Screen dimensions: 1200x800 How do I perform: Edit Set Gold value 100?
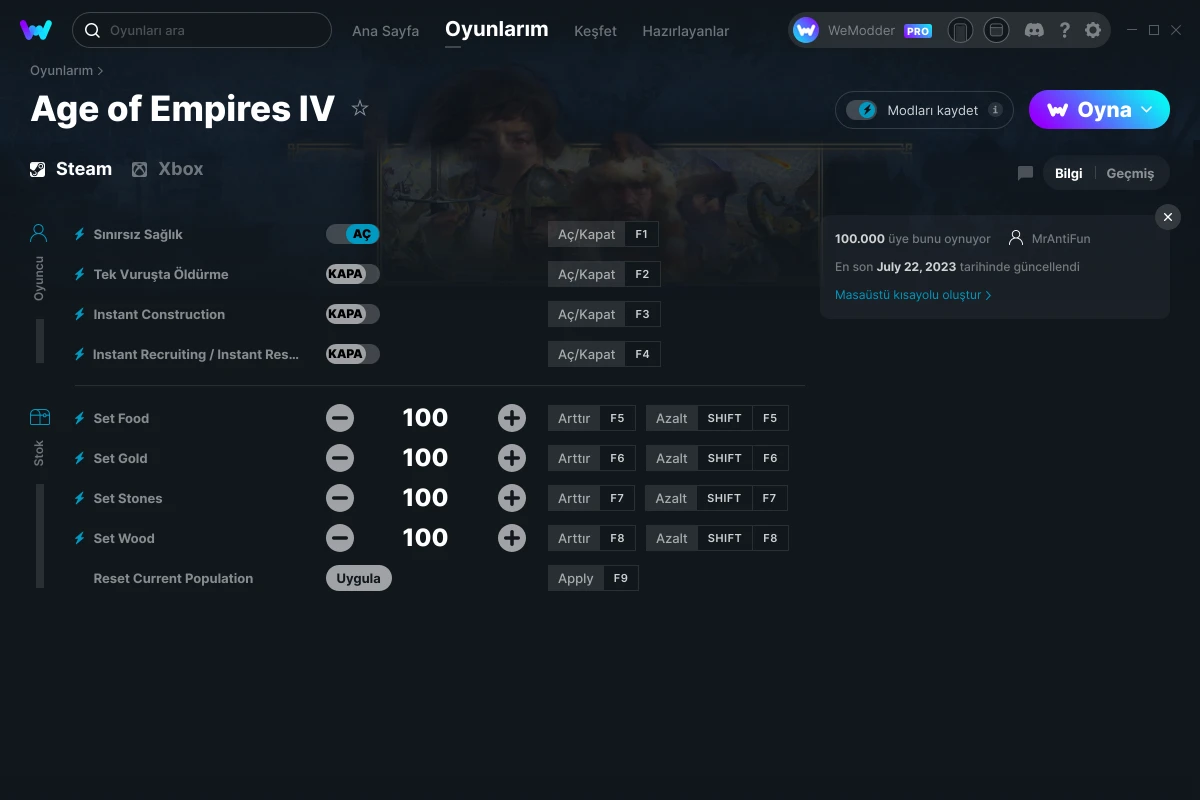click(425, 458)
